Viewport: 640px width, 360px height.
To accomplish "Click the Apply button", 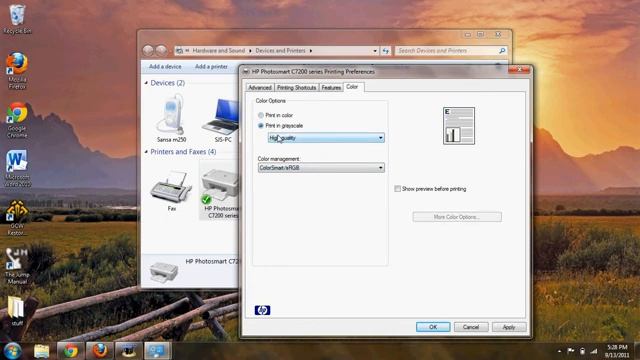I will 509,327.
